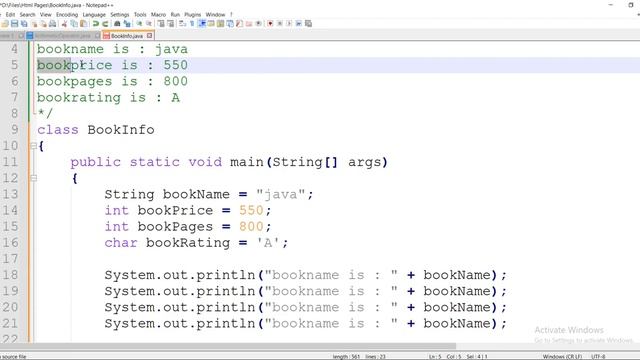Click "java" string on line 13
The height and width of the screenshot is (360, 640).
pyautogui.click(x=281, y=194)
